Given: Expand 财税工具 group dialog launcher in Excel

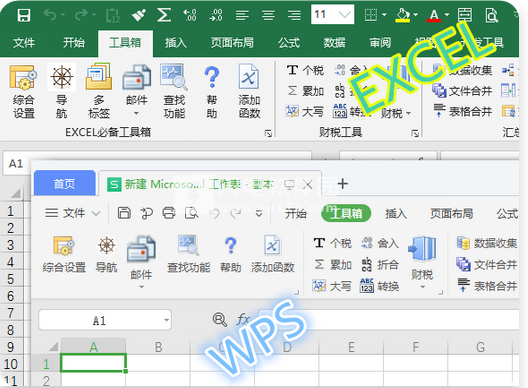Looking at the screenshot, I should pos(415,134).
